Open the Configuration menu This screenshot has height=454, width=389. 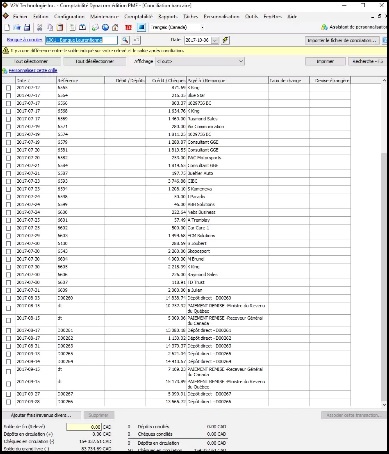[x=69, y=16]
